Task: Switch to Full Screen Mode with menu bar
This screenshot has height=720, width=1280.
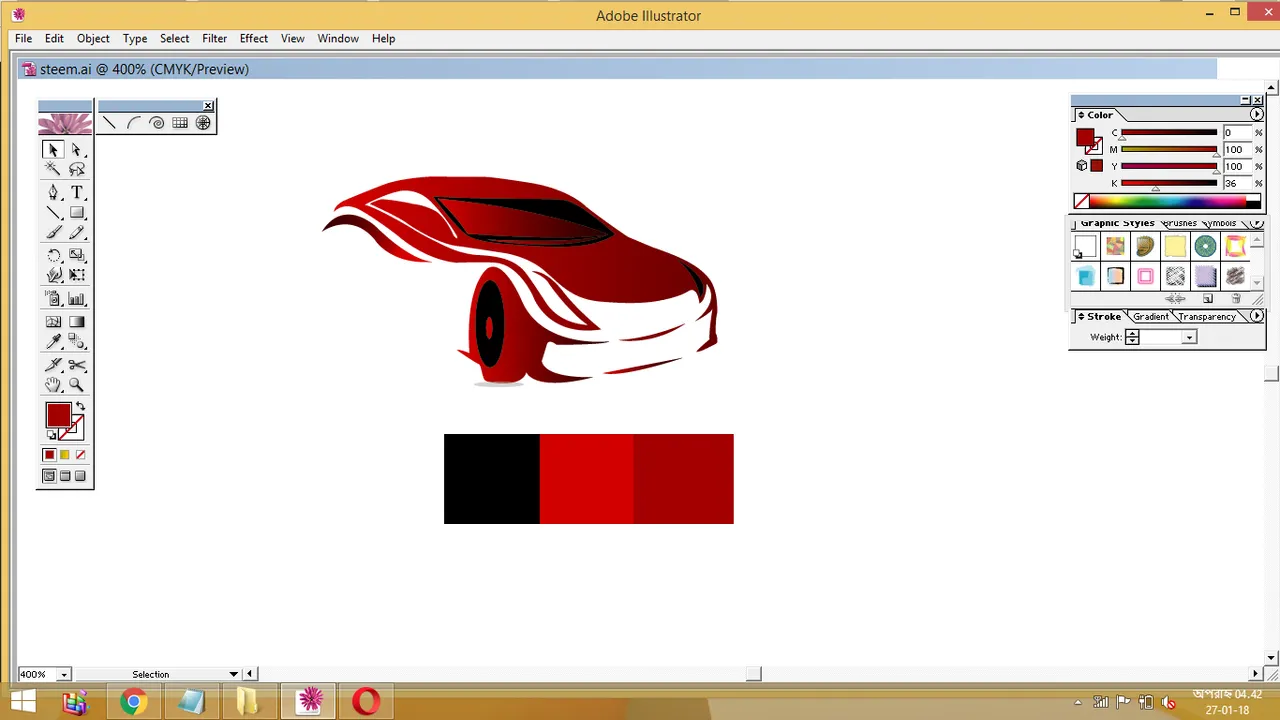Action: [65, 476]
